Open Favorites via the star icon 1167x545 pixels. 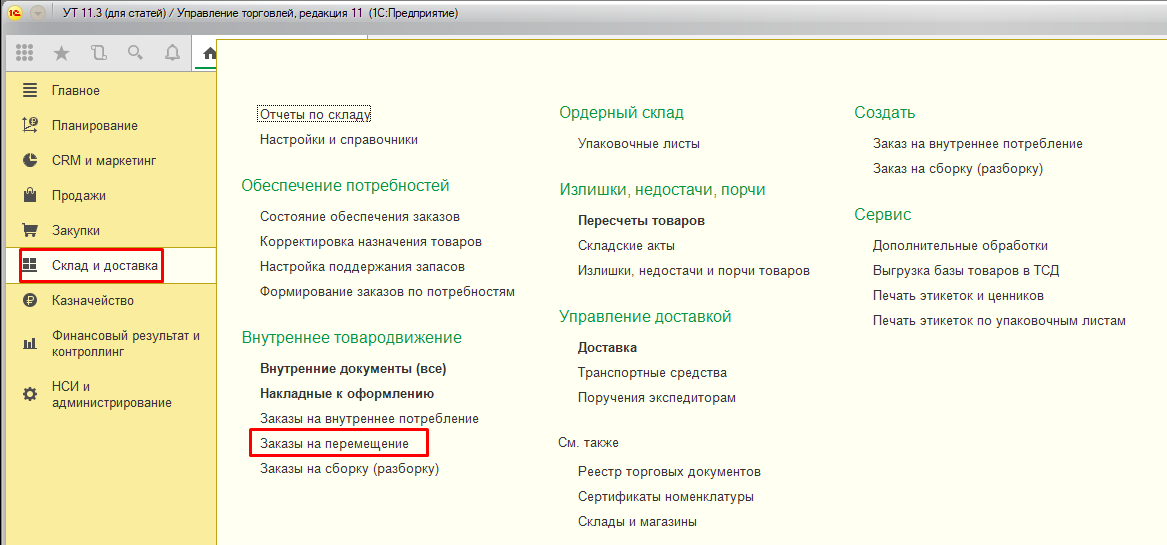pos(61,53)
